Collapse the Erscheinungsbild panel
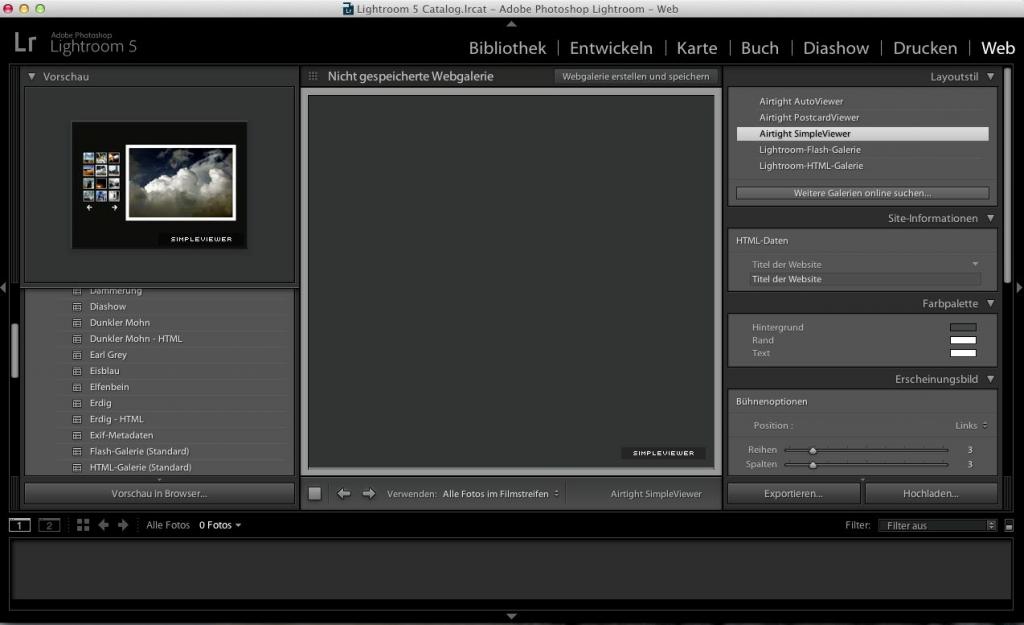This screenshot has width=1024, height=625. pos(991,379)
